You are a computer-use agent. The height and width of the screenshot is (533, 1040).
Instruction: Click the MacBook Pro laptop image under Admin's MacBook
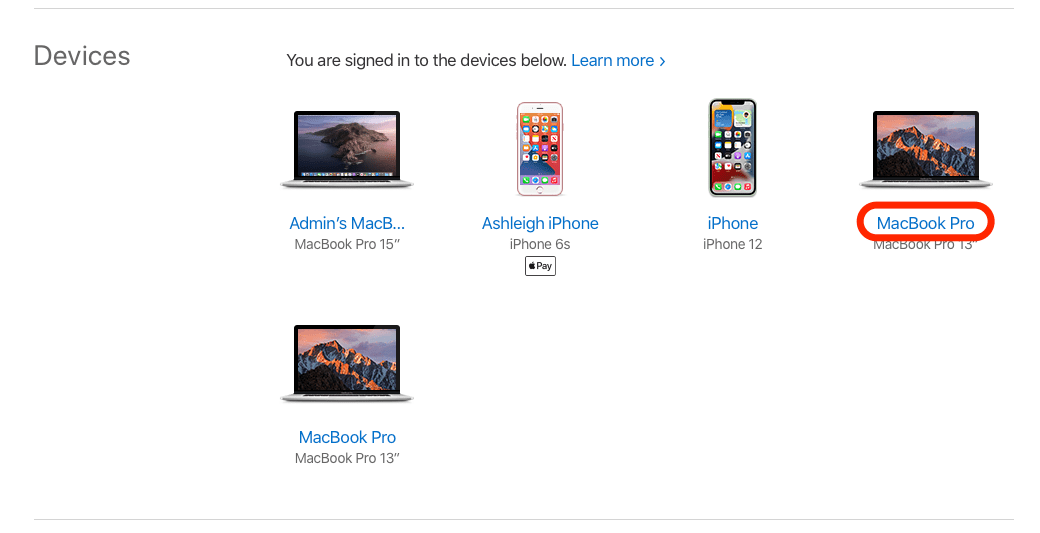[347, 363]
